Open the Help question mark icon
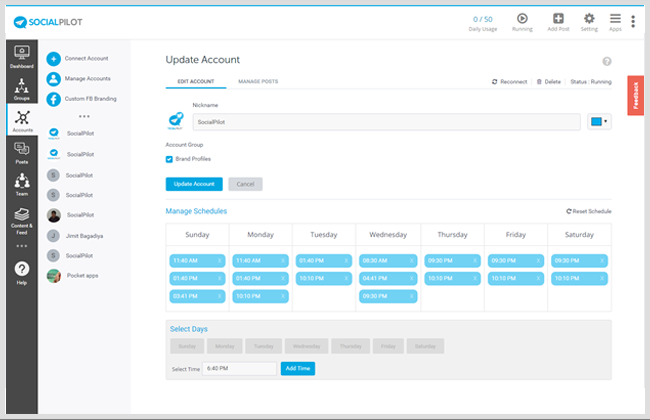The height and width of the screenshot is (420, 650). point(22,269)
